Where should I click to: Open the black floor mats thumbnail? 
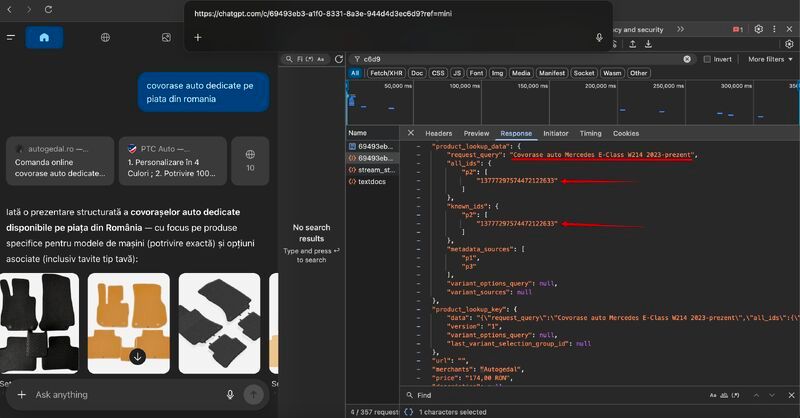click(39, 323)
